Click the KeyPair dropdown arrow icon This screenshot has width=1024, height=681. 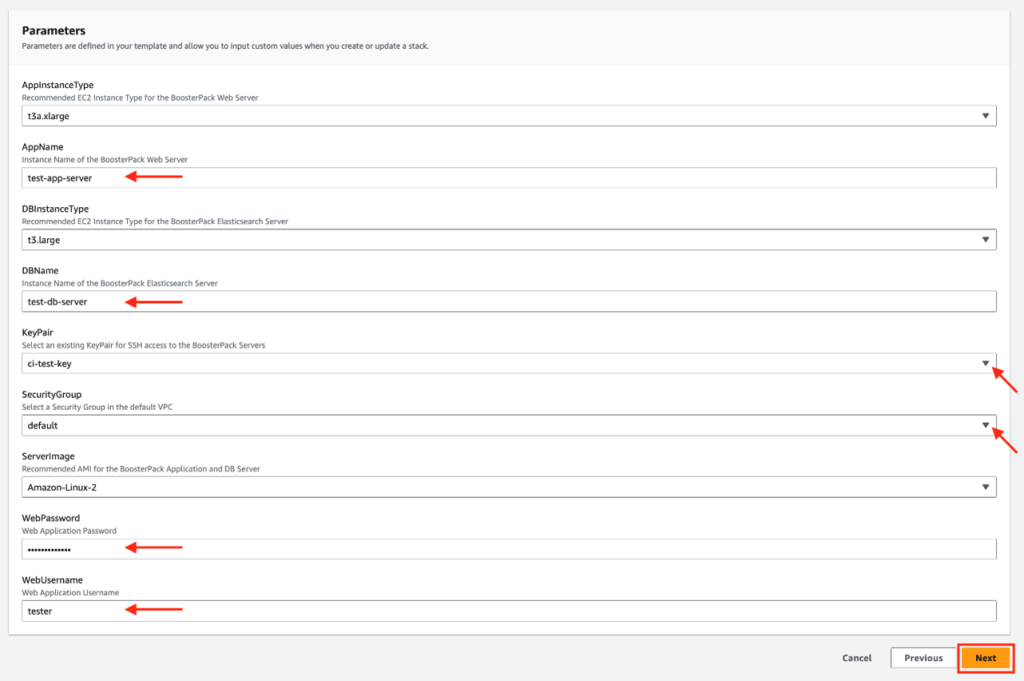coord(985,363)
